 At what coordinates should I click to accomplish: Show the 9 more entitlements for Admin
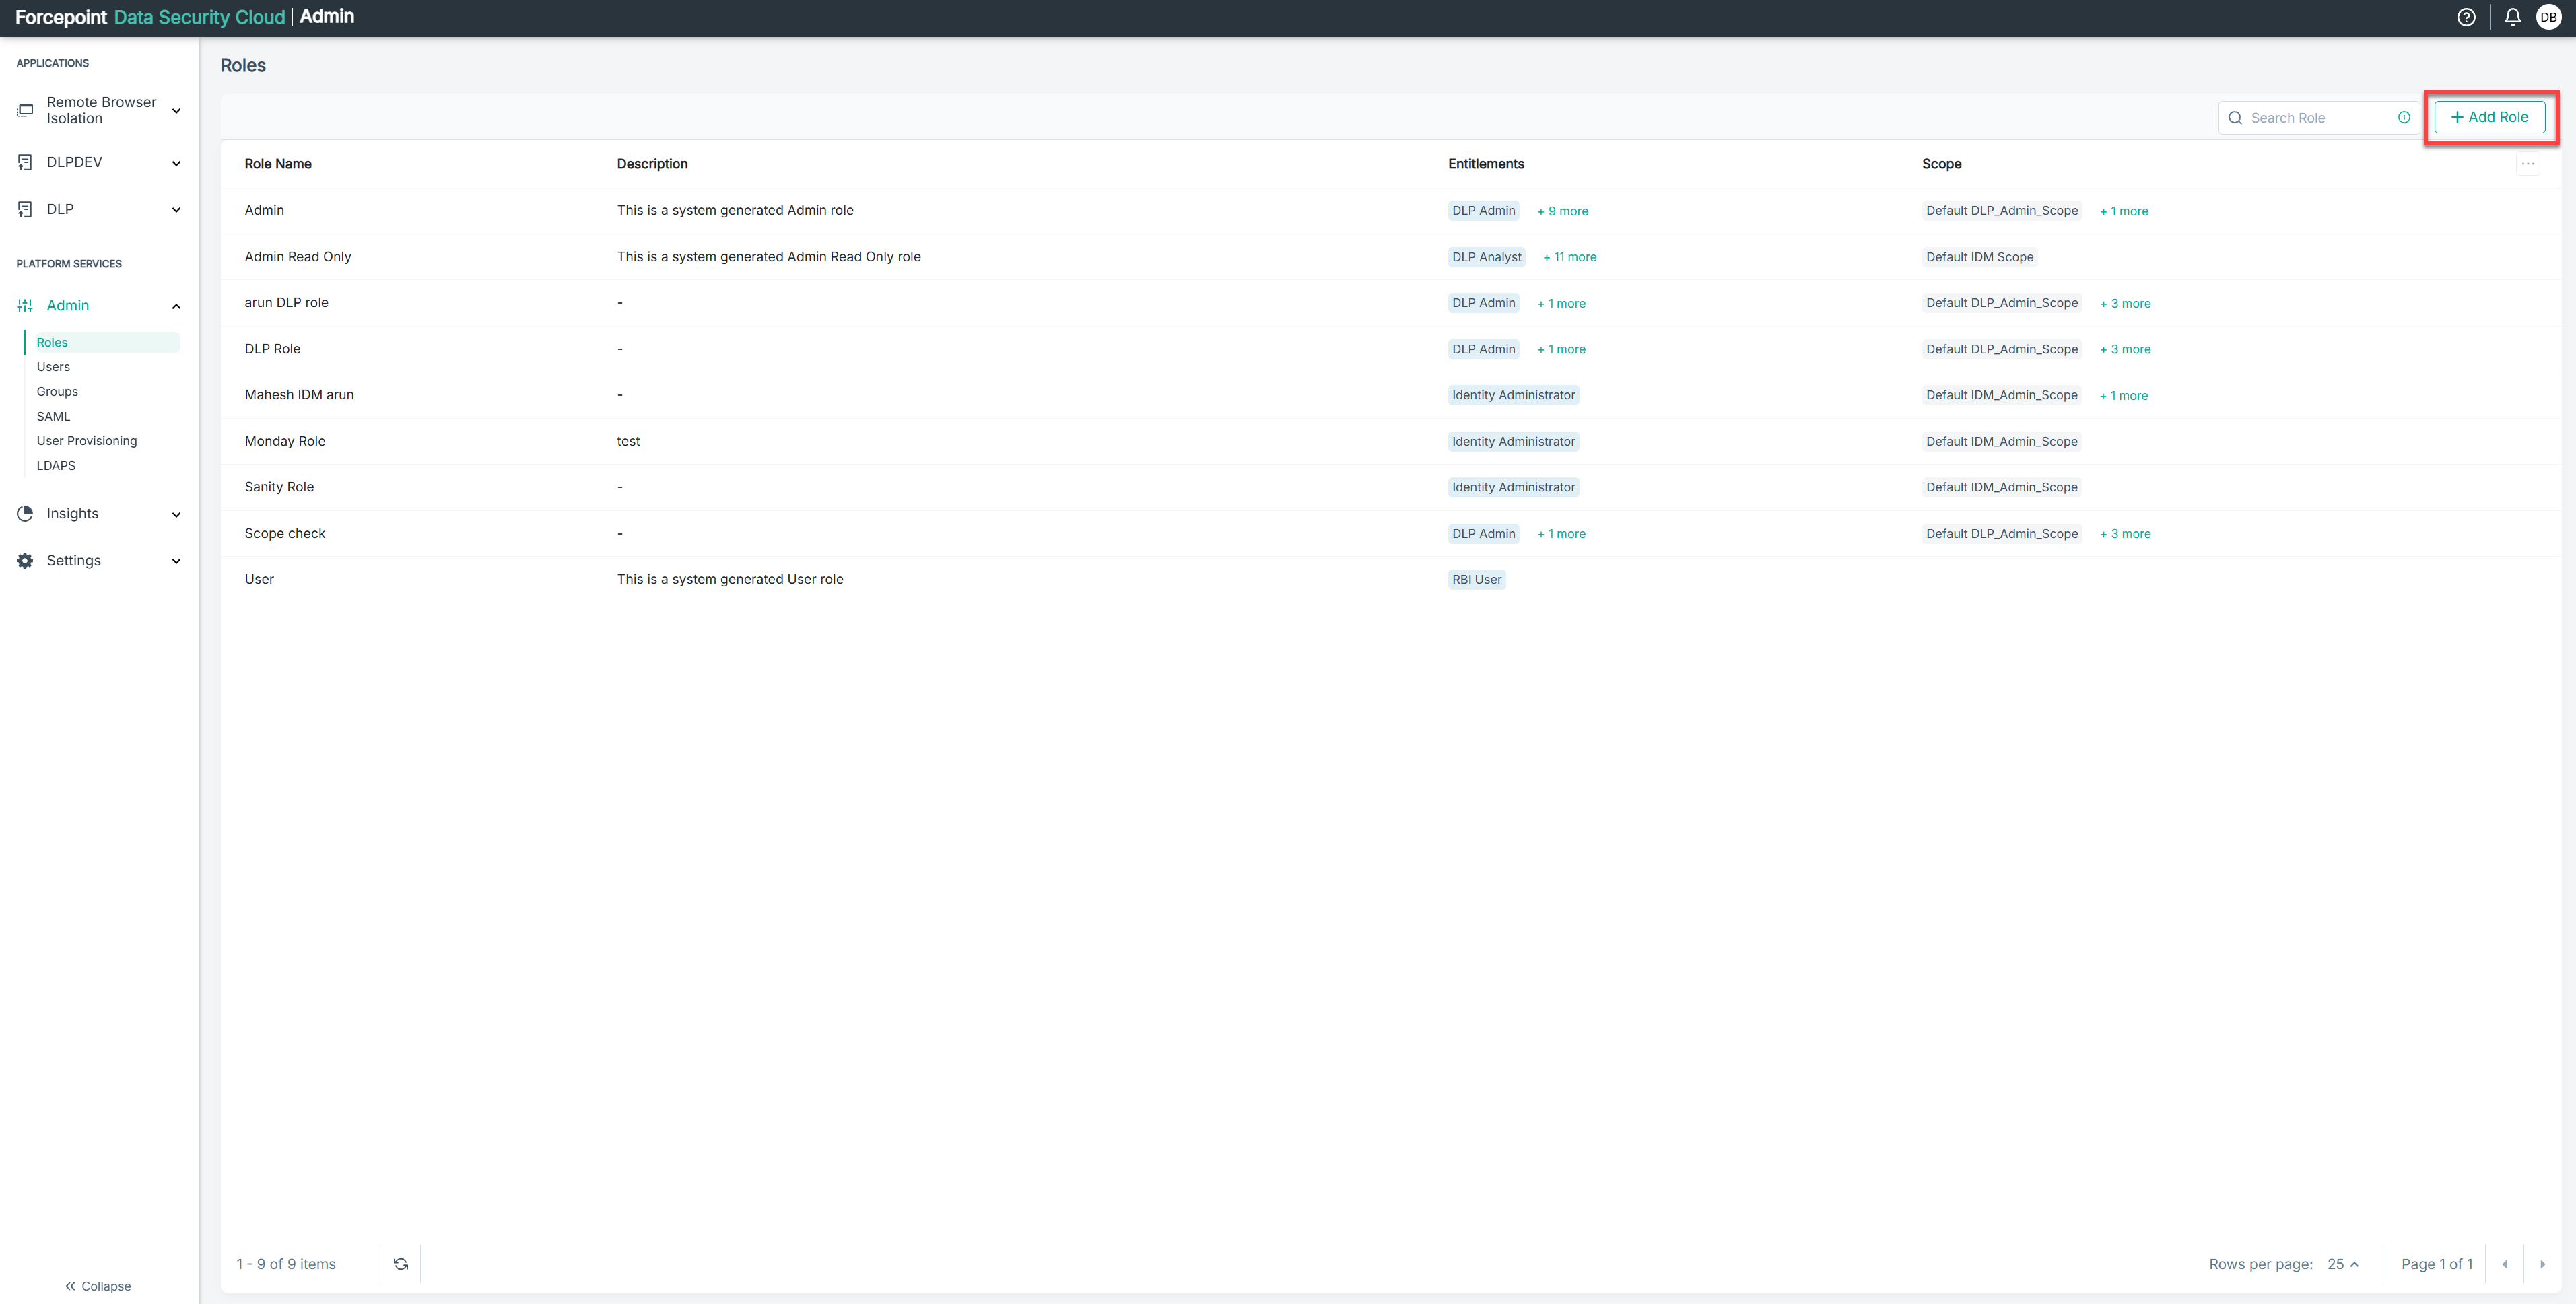[x=1562, y=211]
